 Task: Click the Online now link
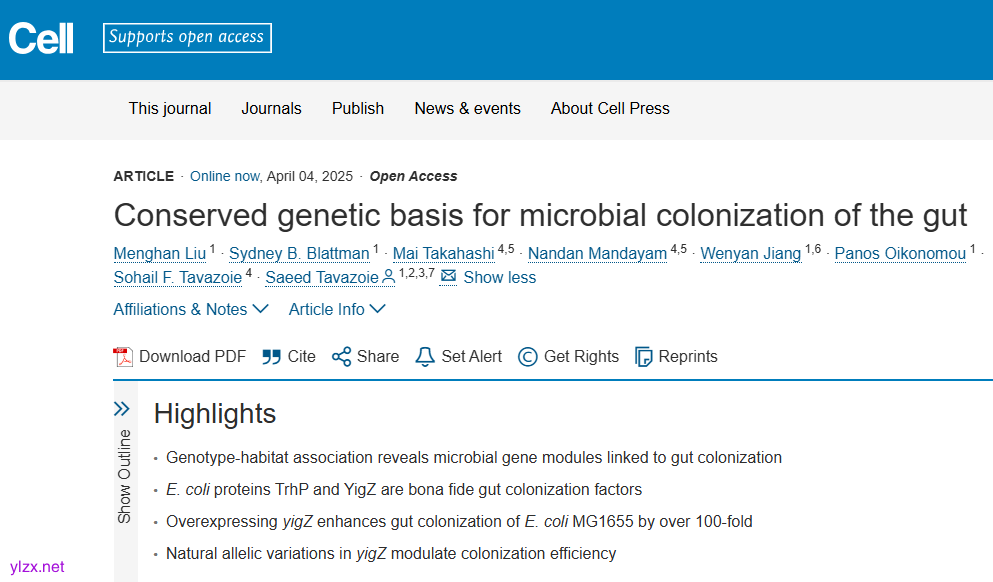(224, 177)
